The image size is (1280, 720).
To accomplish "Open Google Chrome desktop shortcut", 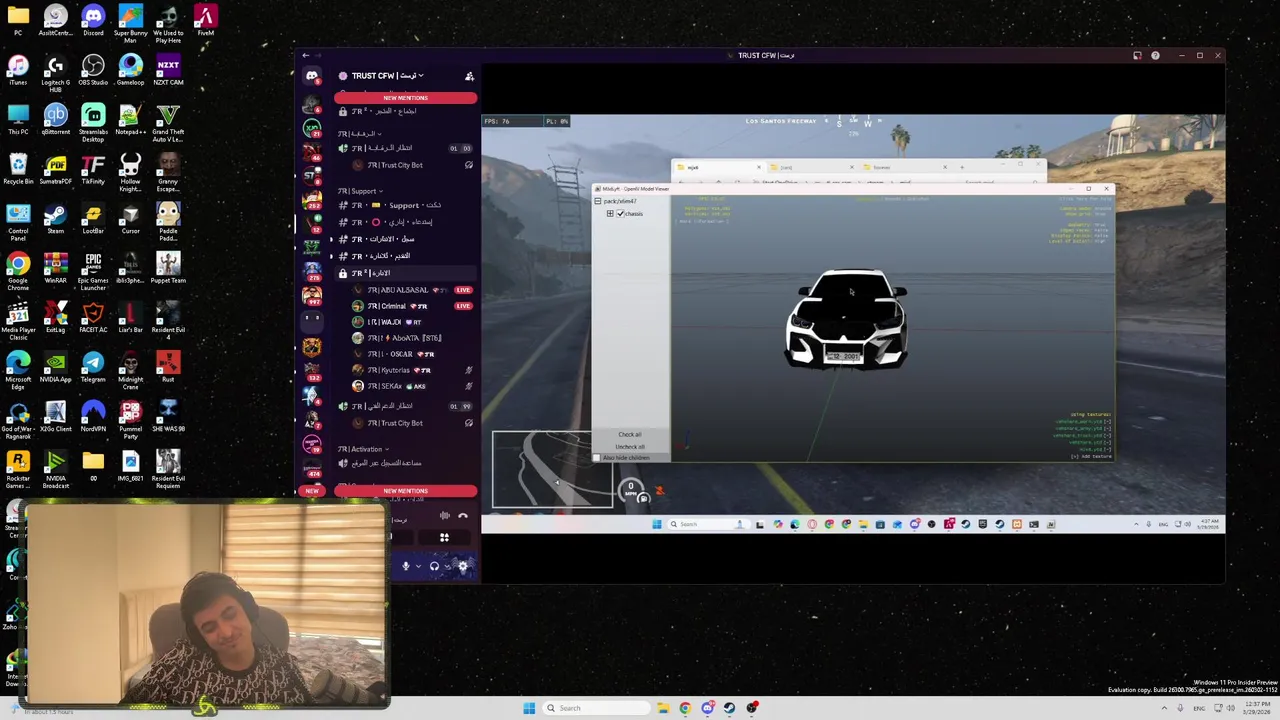I will point(18,270).
